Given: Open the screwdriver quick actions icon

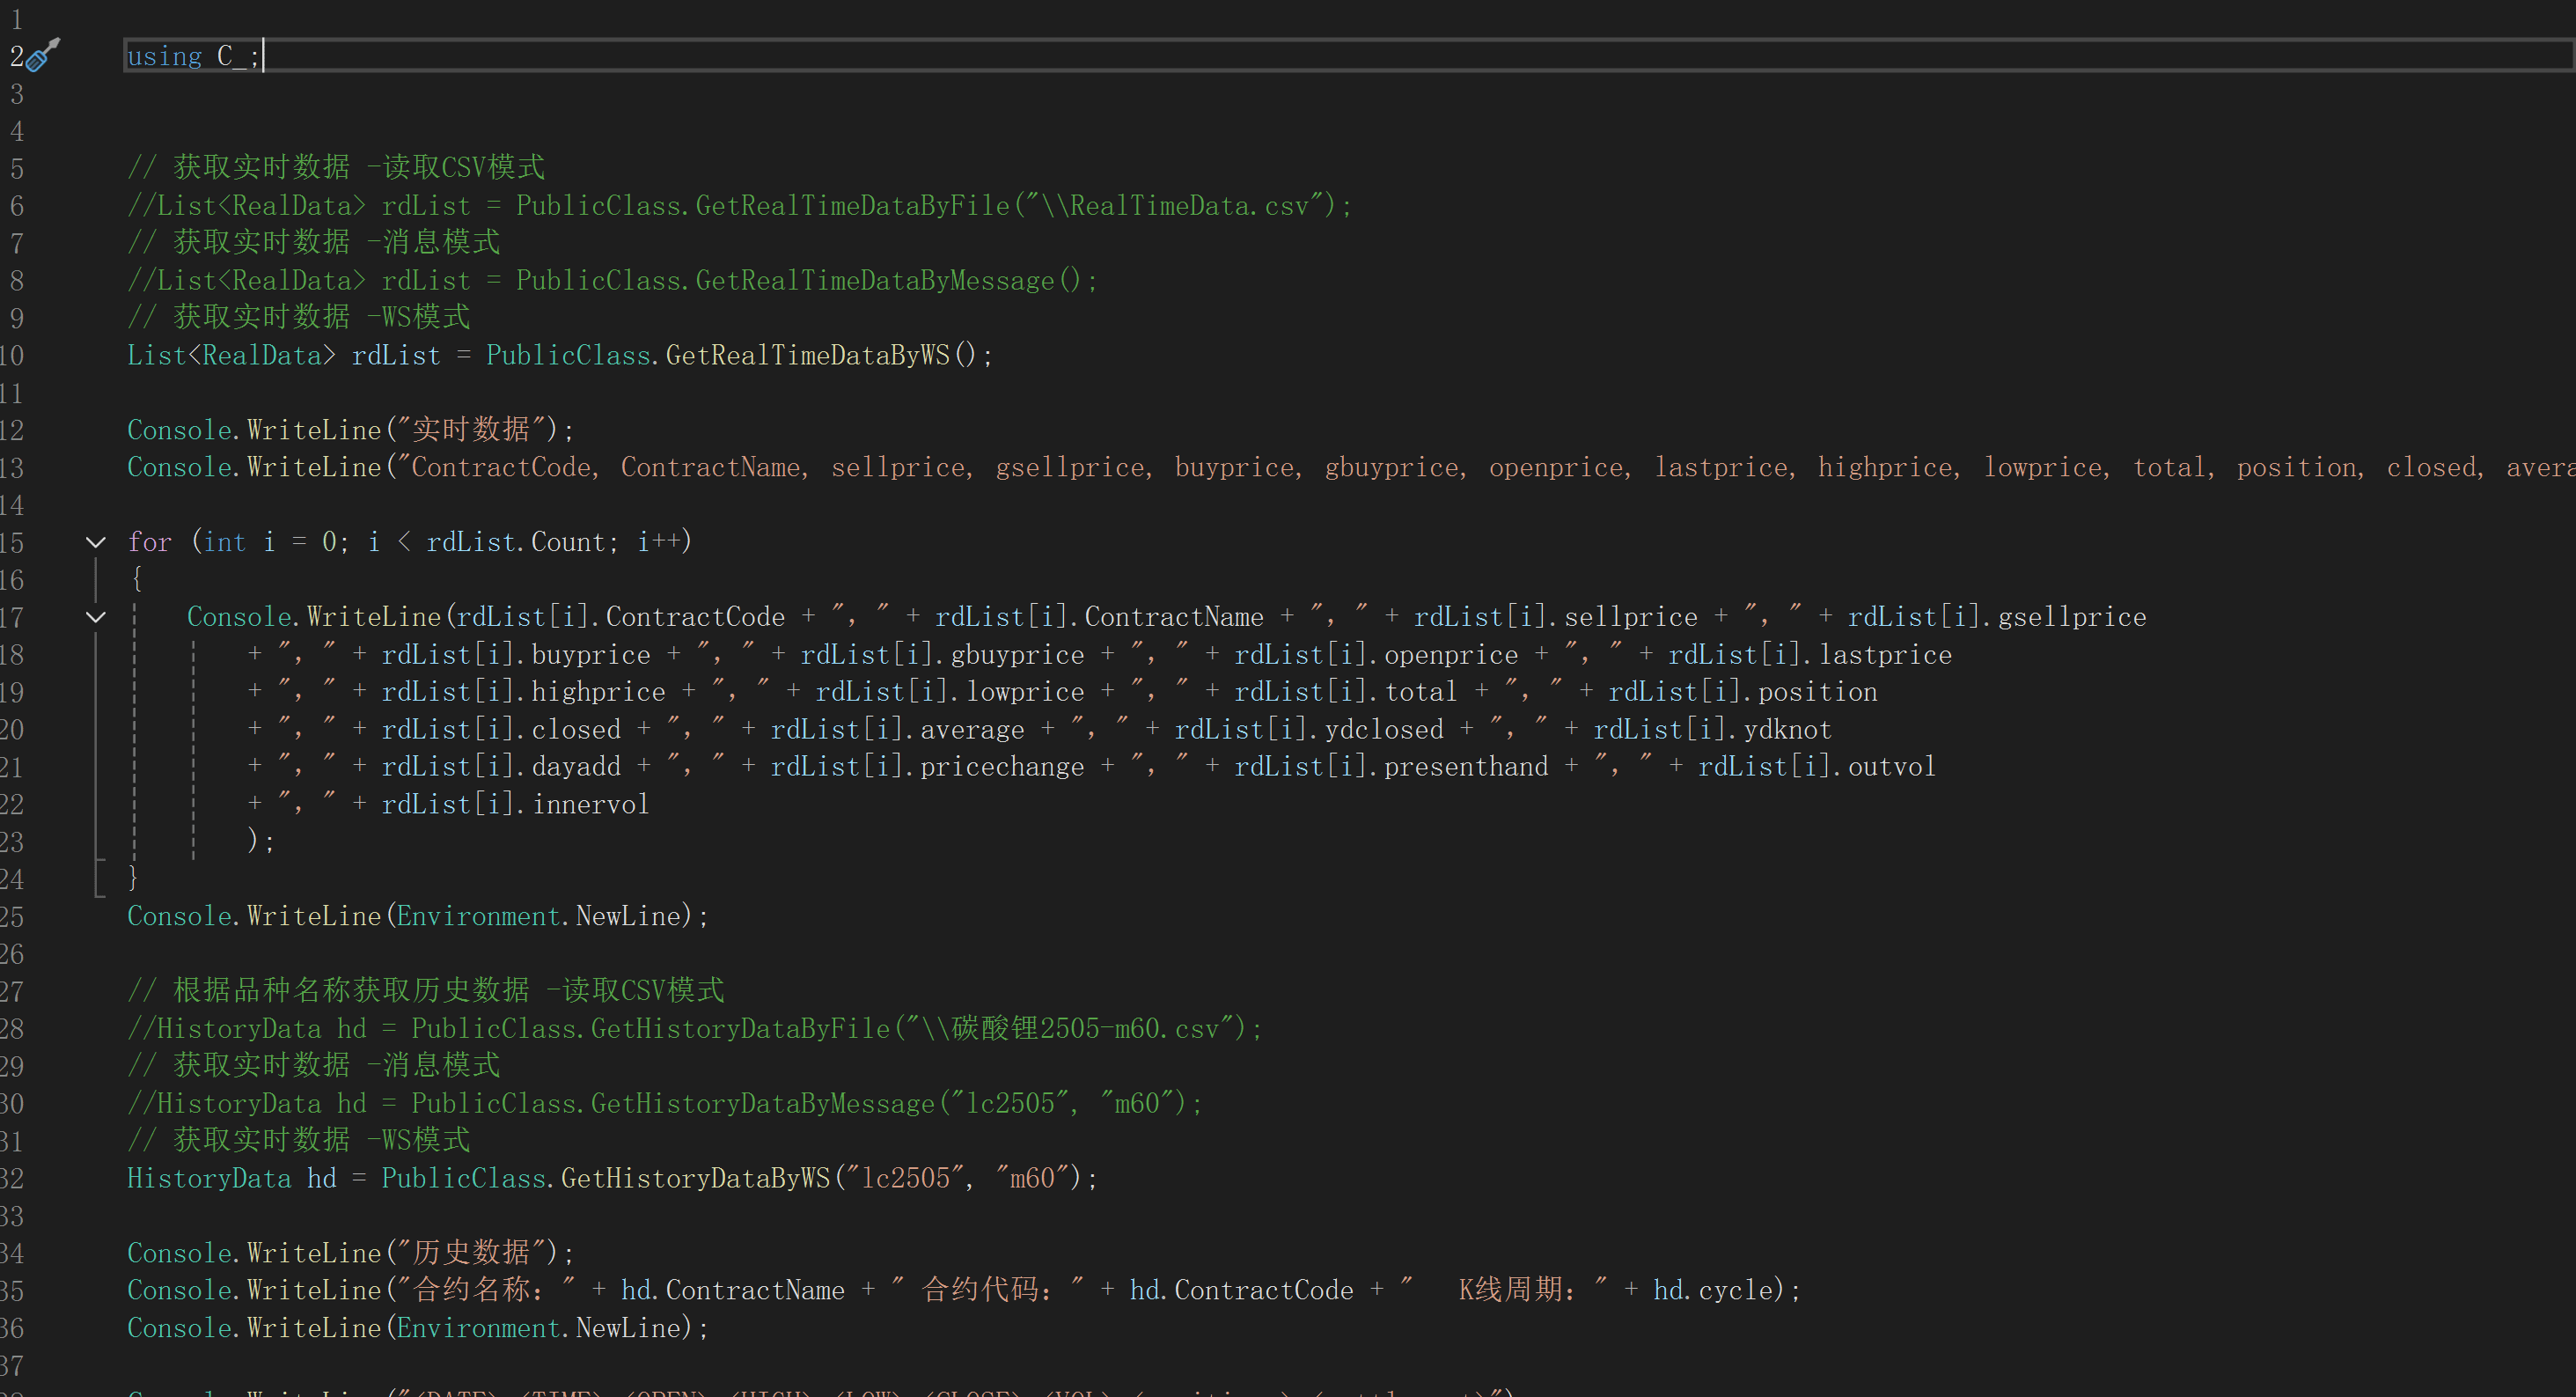Looking at the screenshot, I should tap(42, 56).
